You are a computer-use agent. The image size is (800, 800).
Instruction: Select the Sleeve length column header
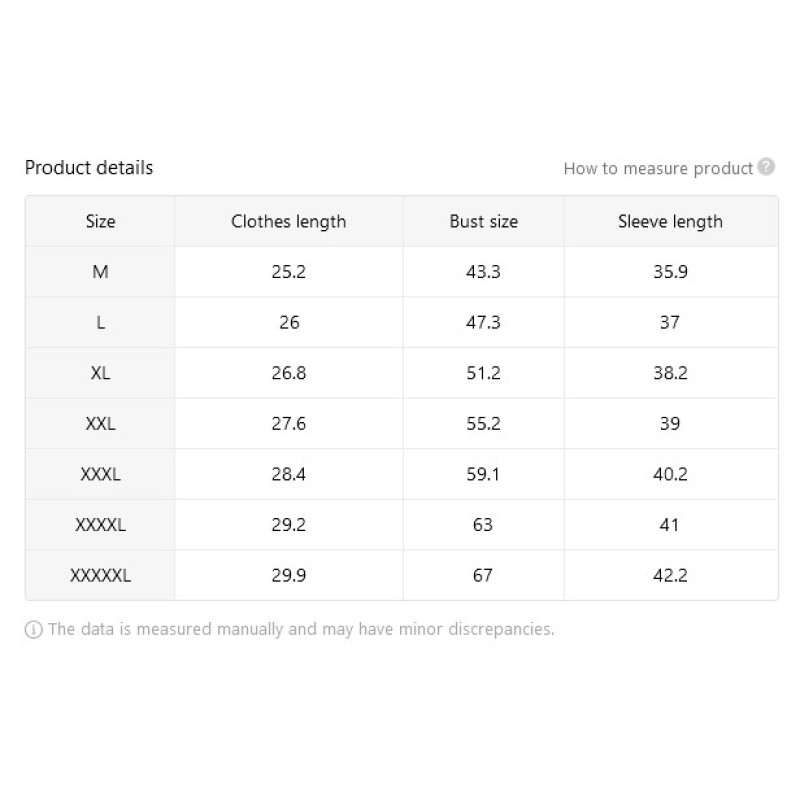tap(671, 221)
